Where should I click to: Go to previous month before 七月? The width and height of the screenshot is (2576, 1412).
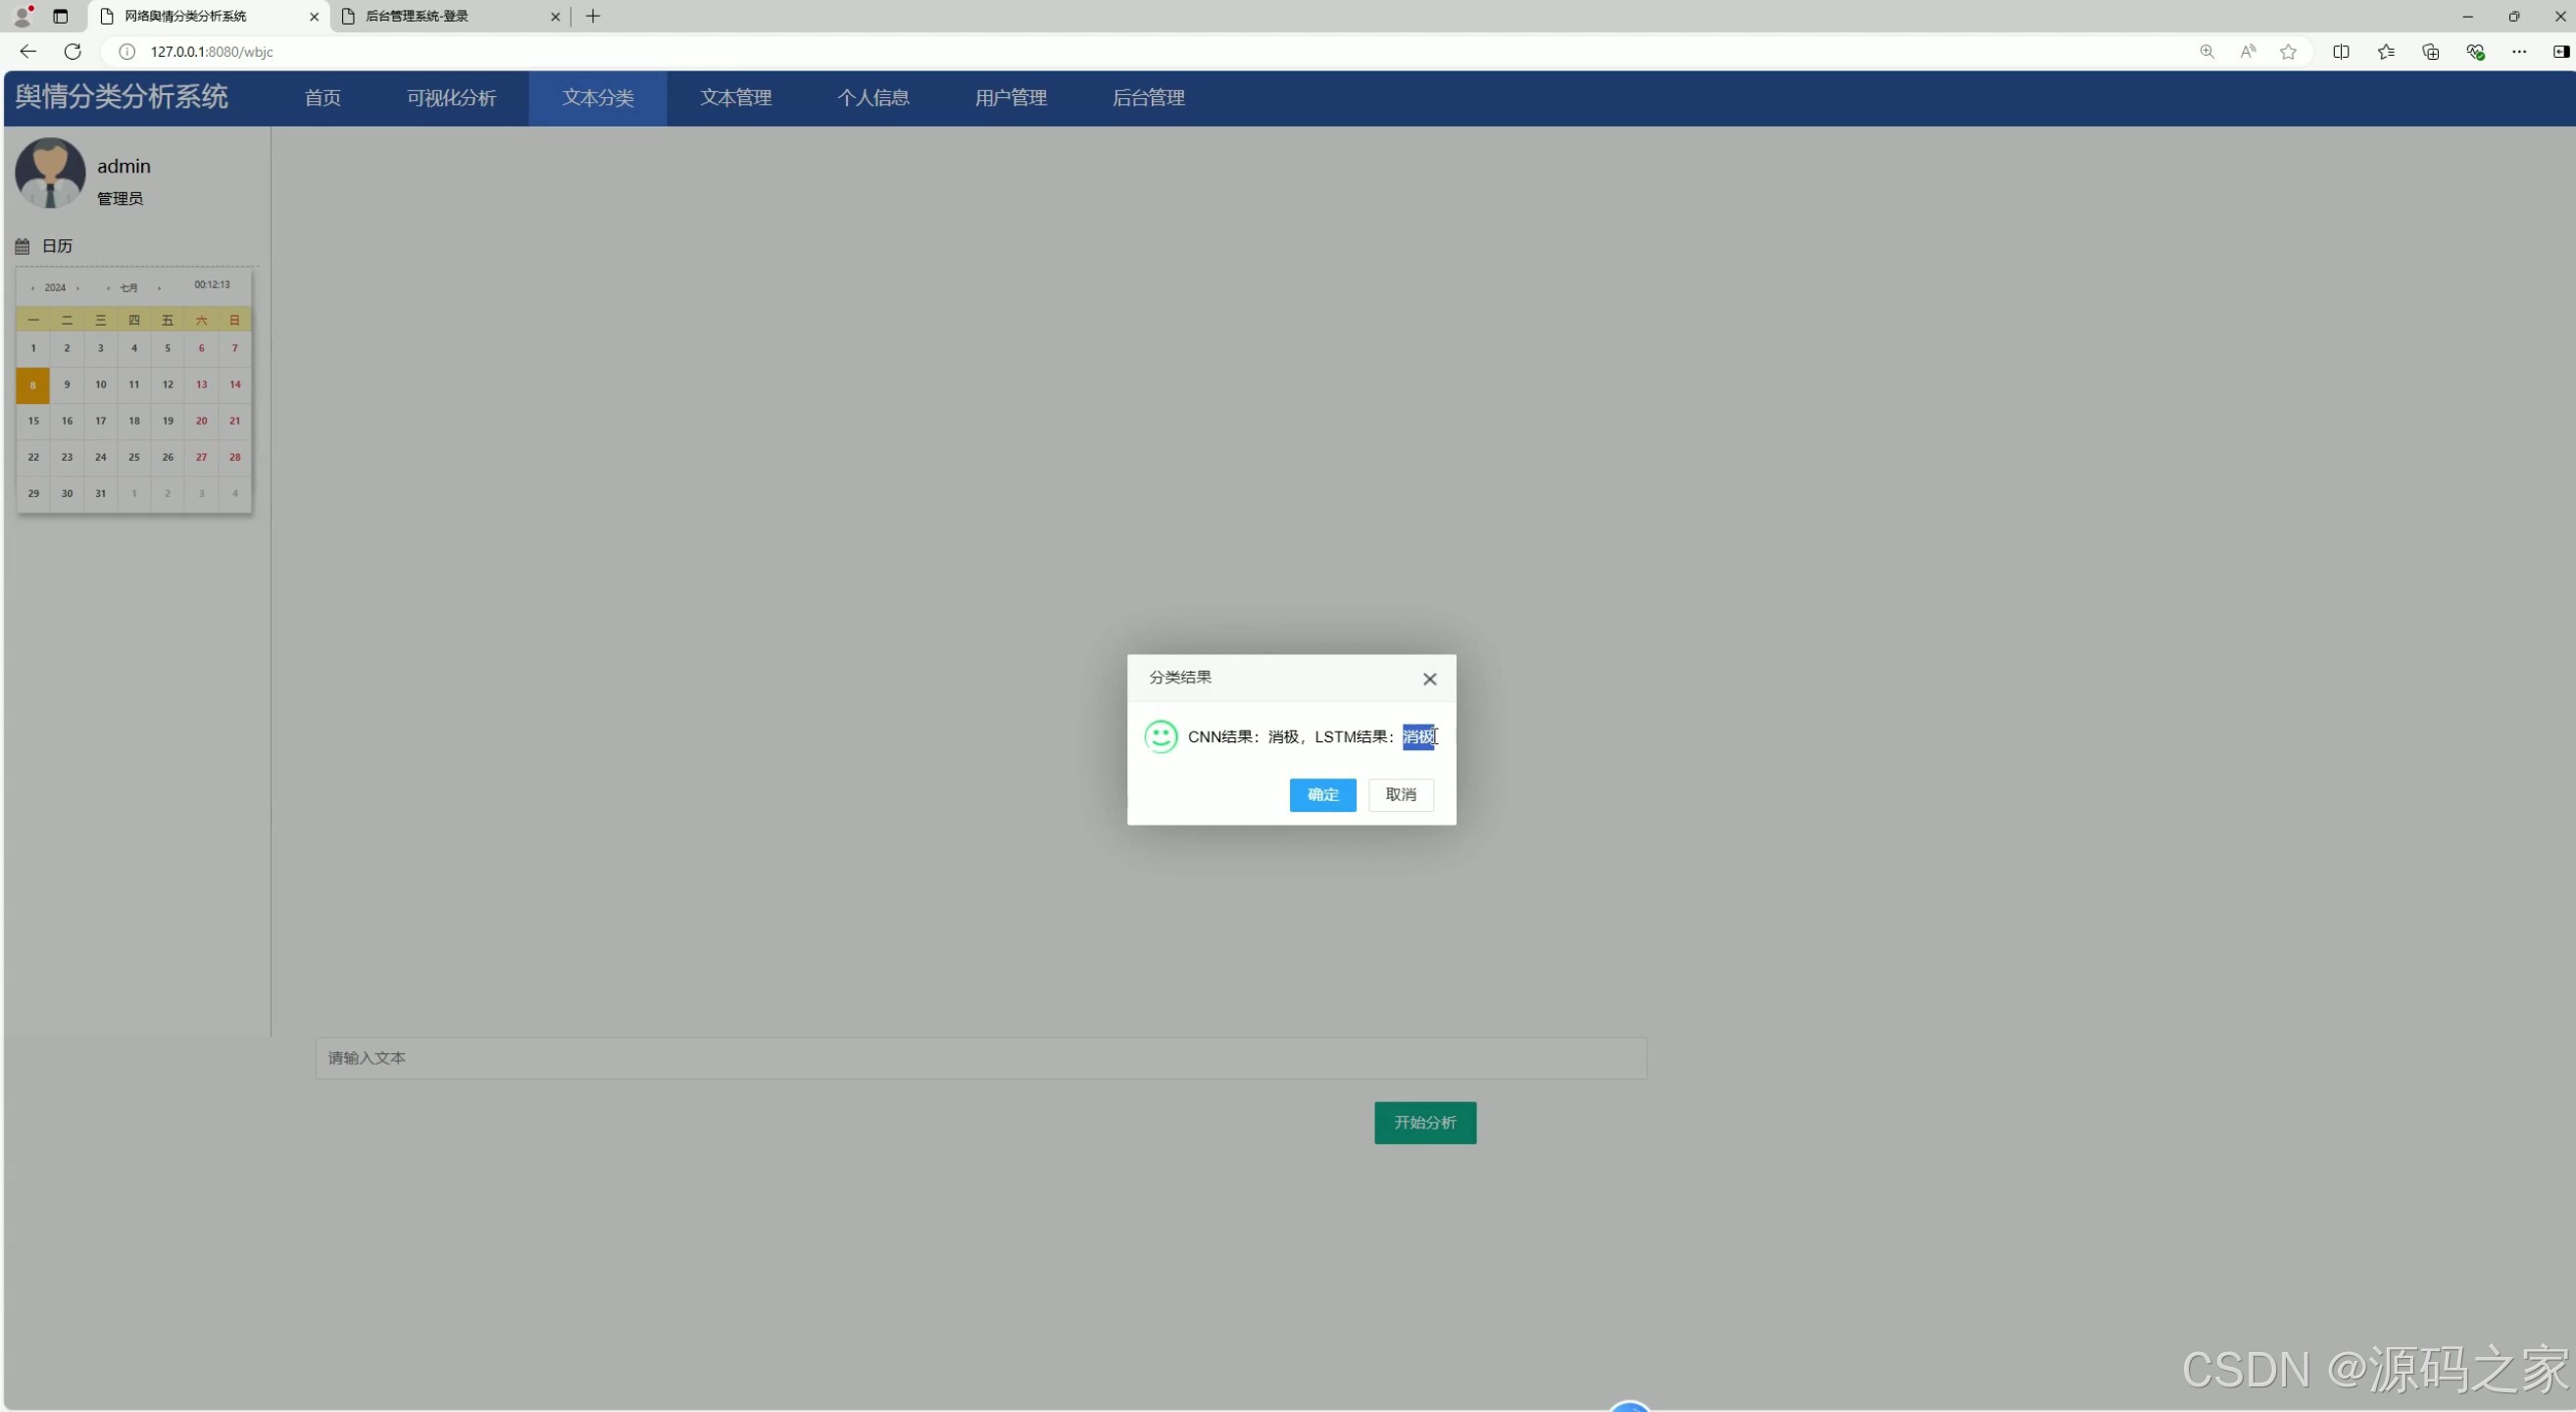(108, 288)
